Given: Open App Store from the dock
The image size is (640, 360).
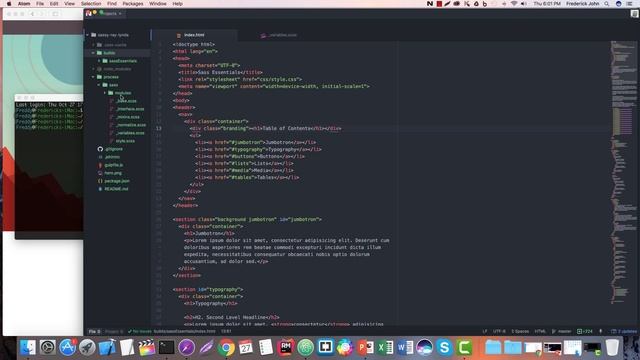Looking at the screenshot, I should pyautogui.click(x=67, y=348).
